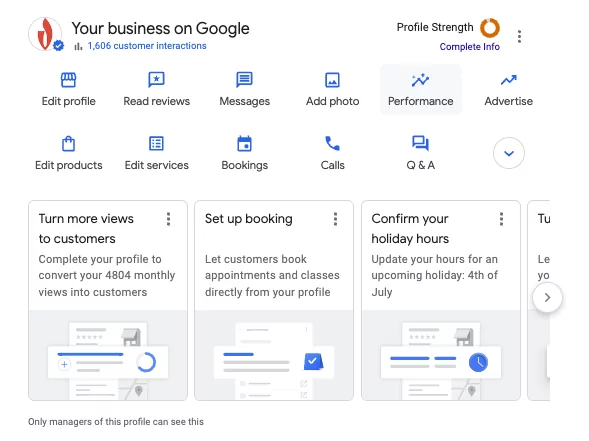
Task: Open the Set up booking card title
Action: point(249,219)
